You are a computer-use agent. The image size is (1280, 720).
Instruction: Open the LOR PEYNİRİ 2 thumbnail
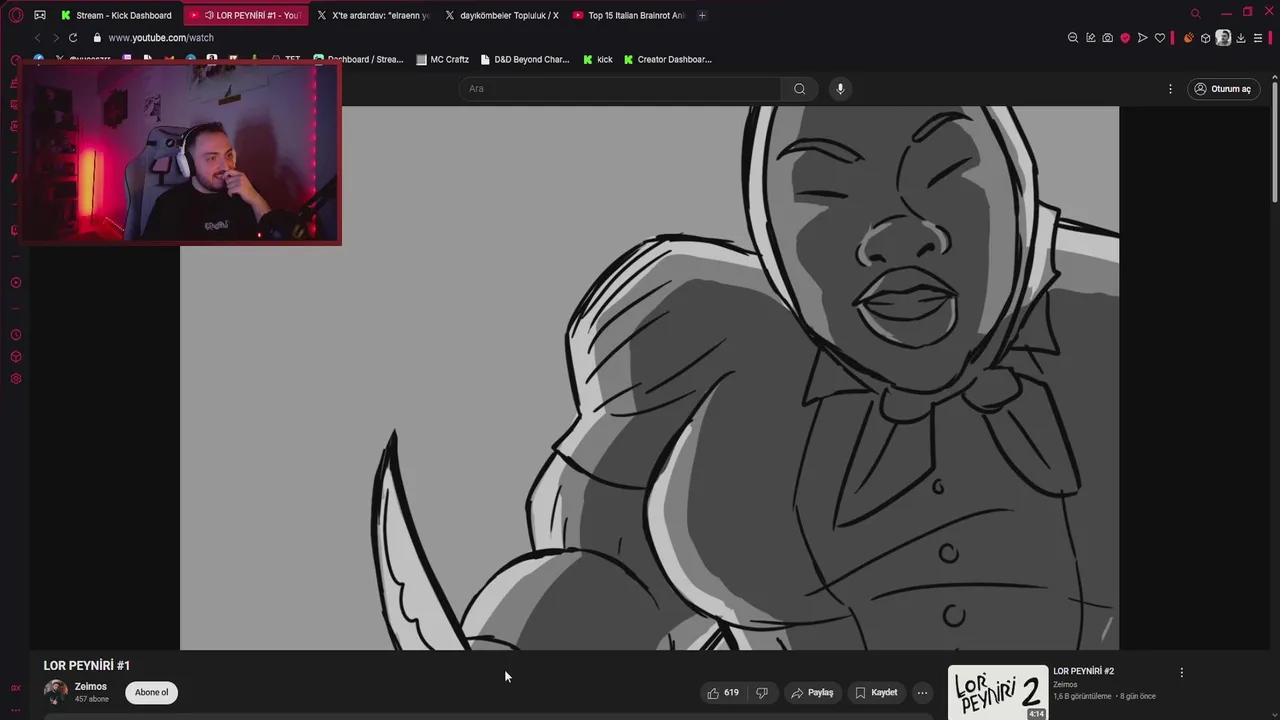[x=998, y=692]
